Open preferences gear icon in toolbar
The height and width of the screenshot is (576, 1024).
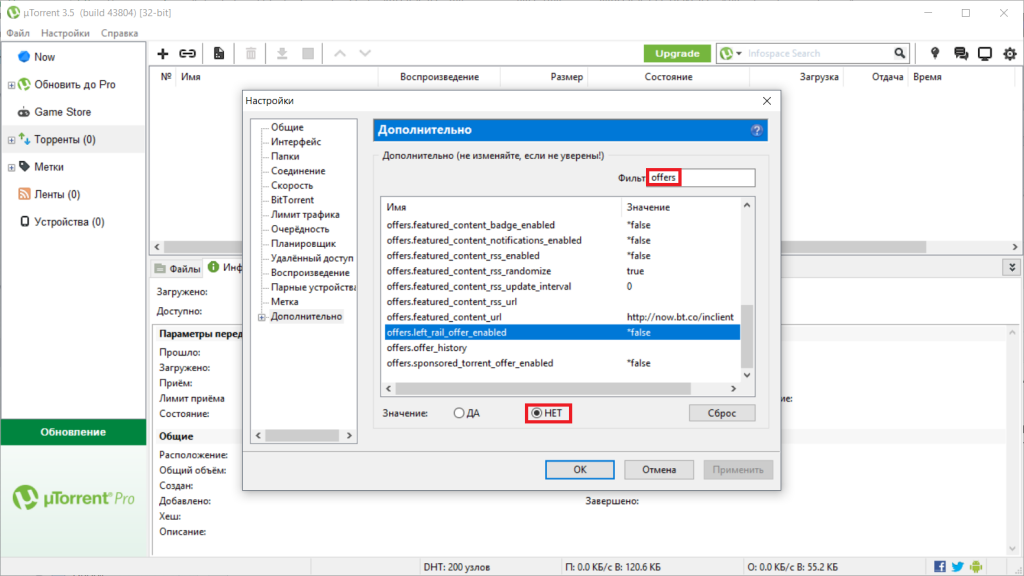[1010, 54]
